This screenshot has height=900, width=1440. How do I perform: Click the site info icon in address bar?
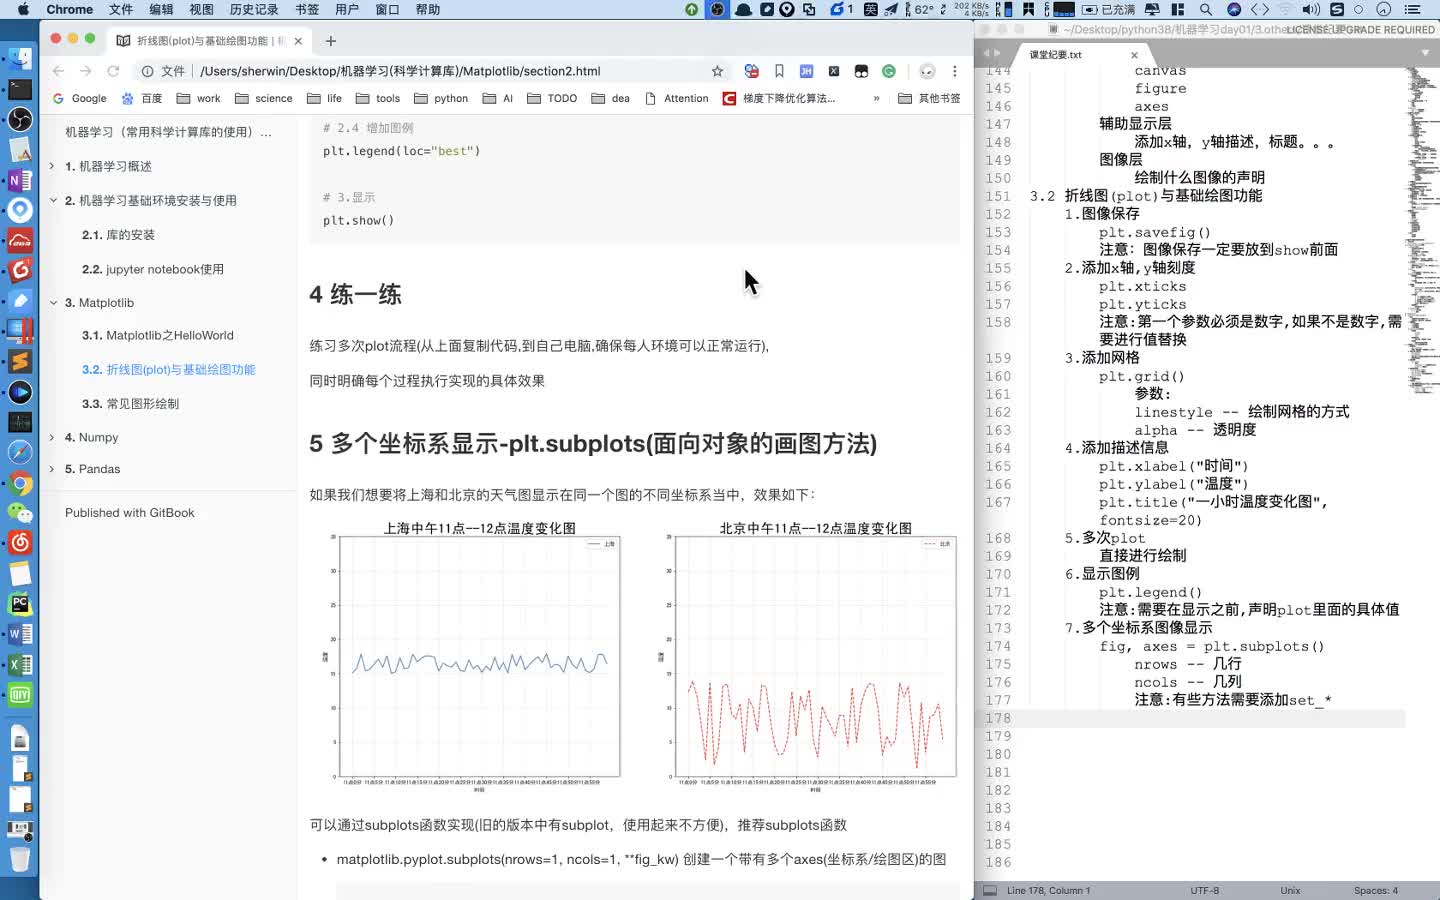click(x=147, y=71)
